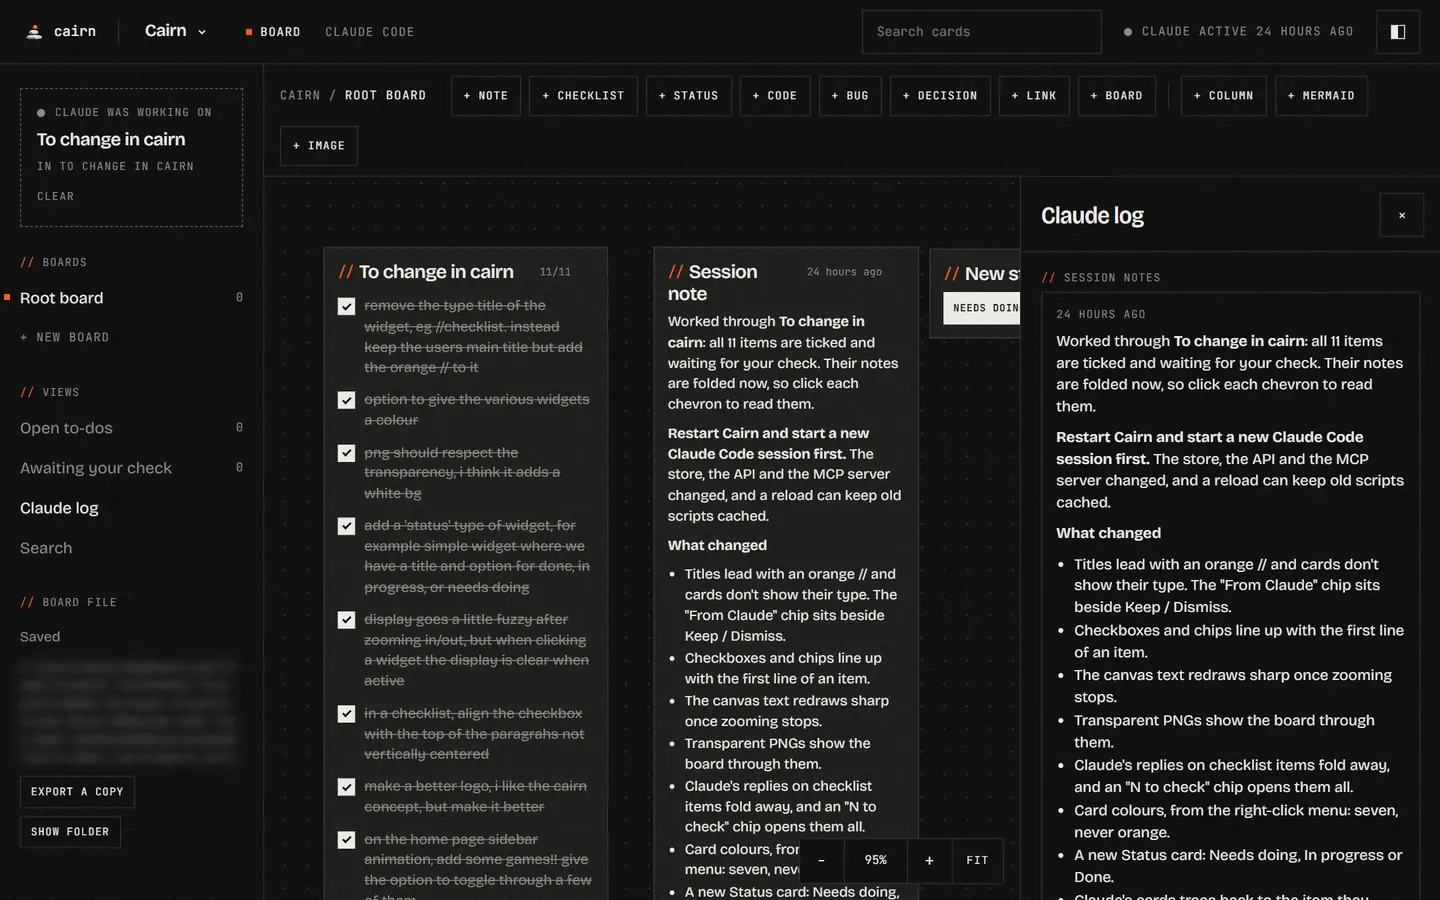Uncheck 'remove the type title' checklist item
Viewport: 1440px width, 900px height.
click(346, 306)
